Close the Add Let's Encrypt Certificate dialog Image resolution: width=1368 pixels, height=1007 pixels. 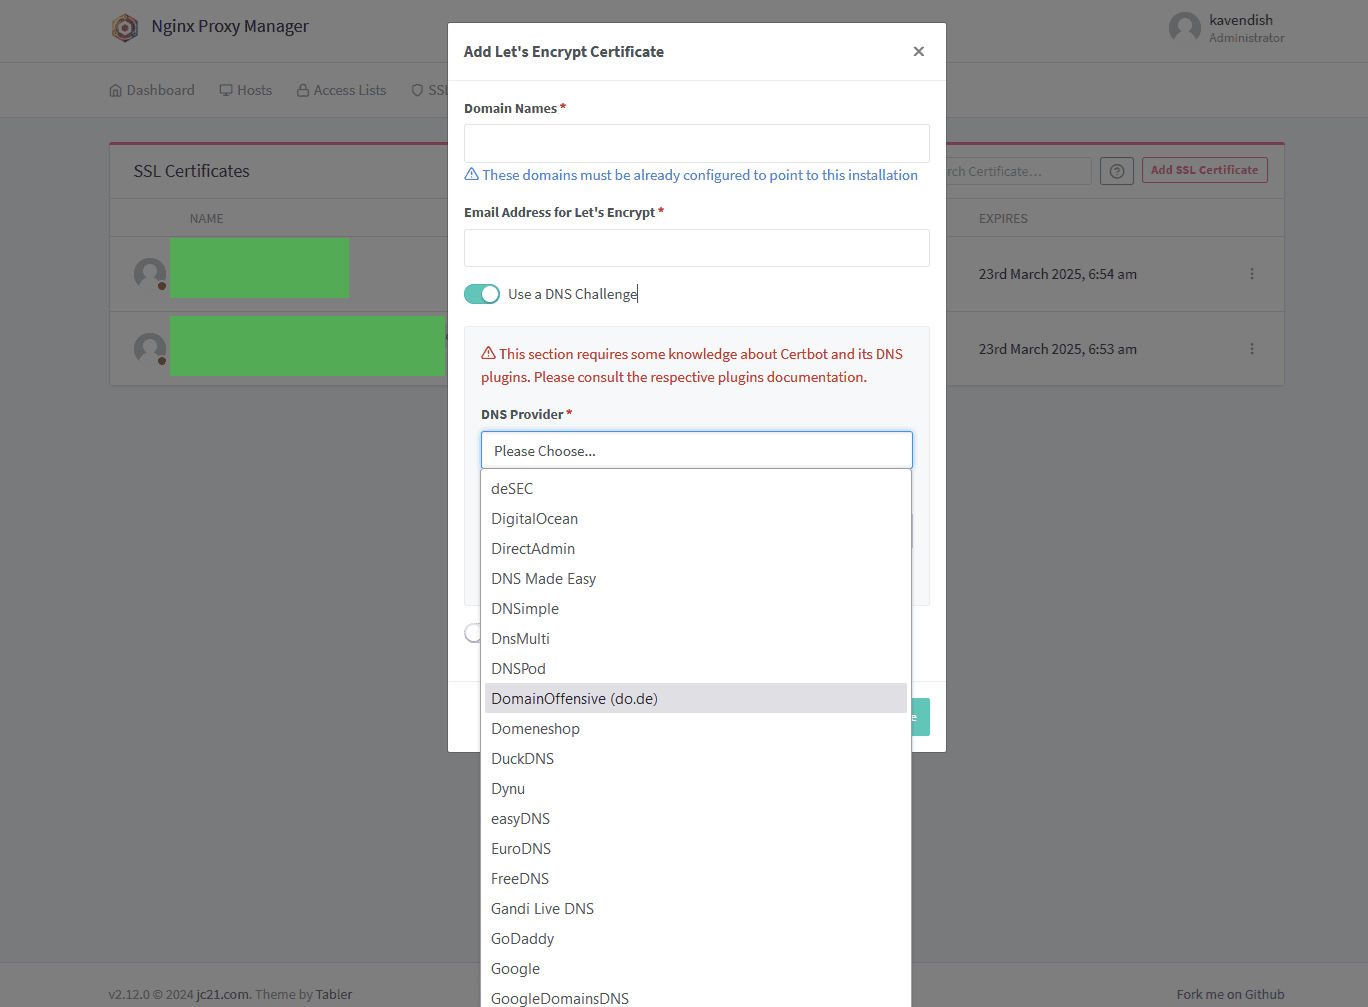(919, 52)
